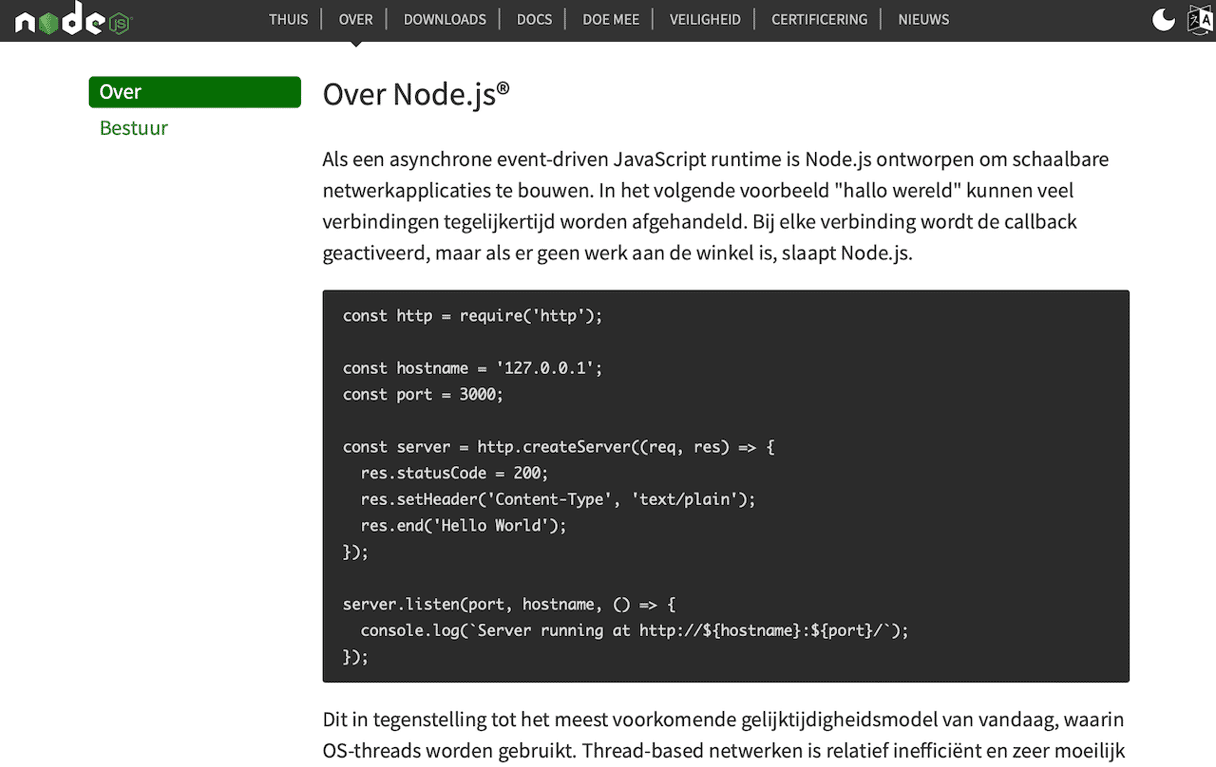1216x767 pixels.
Task: Open DOCS in the top navigation
Action: pos(534,20)
